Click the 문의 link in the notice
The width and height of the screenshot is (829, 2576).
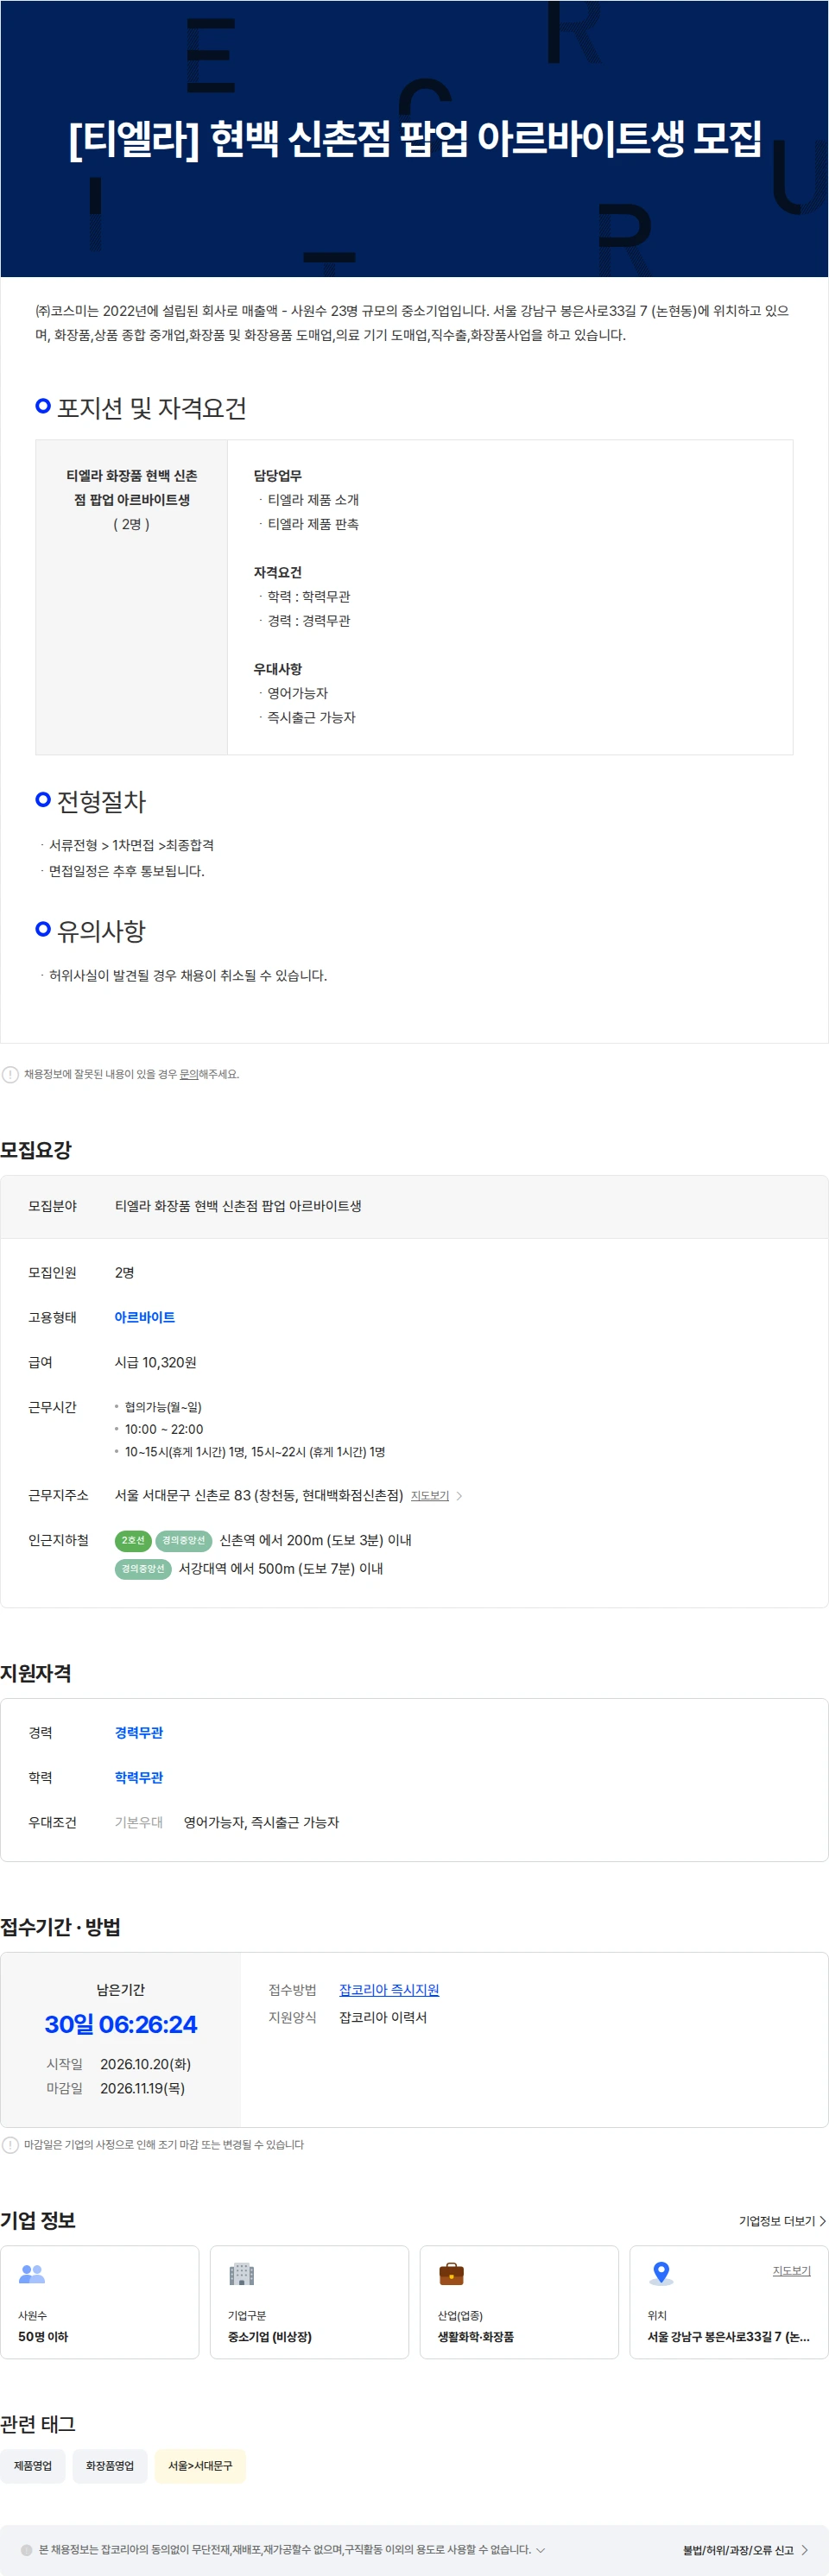click(x=188, y=1074)
